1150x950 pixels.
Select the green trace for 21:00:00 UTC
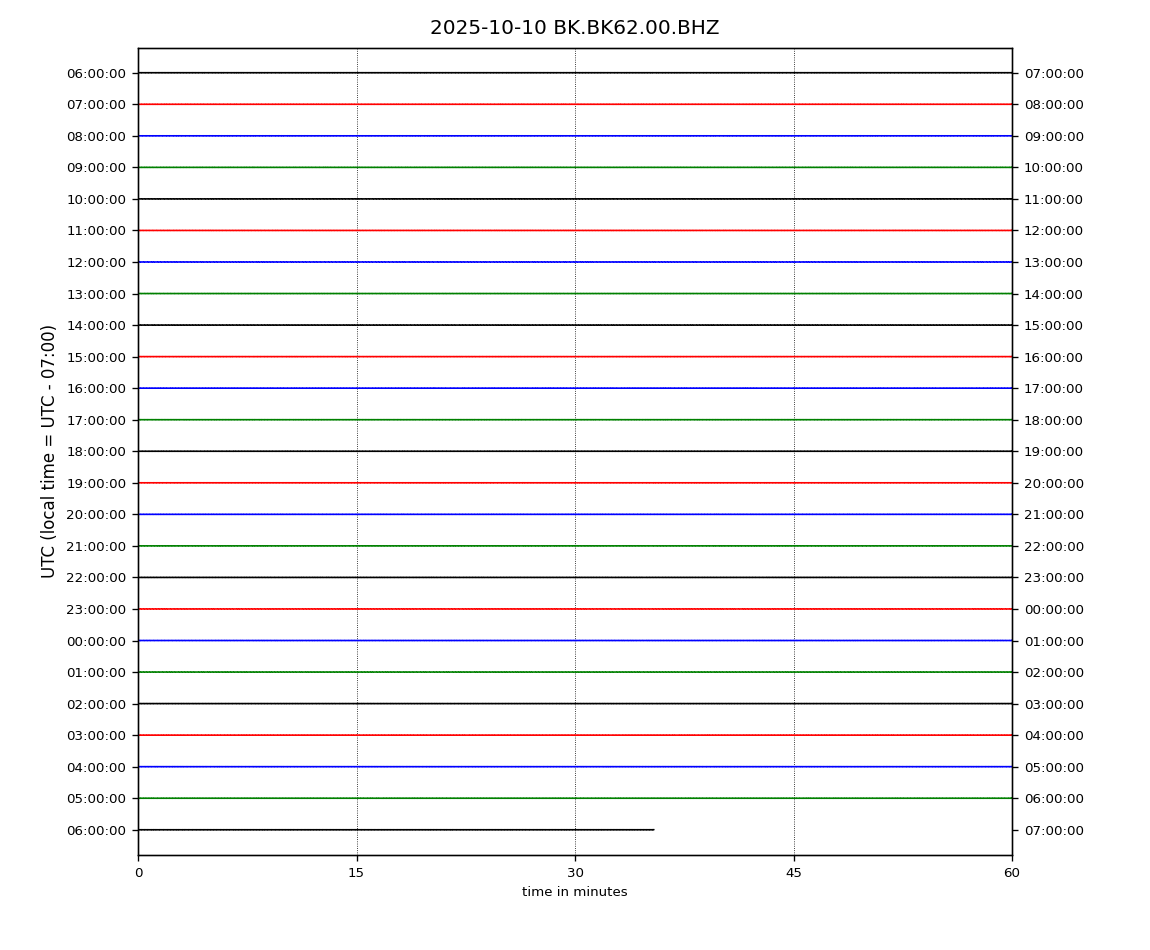(575, 546)
